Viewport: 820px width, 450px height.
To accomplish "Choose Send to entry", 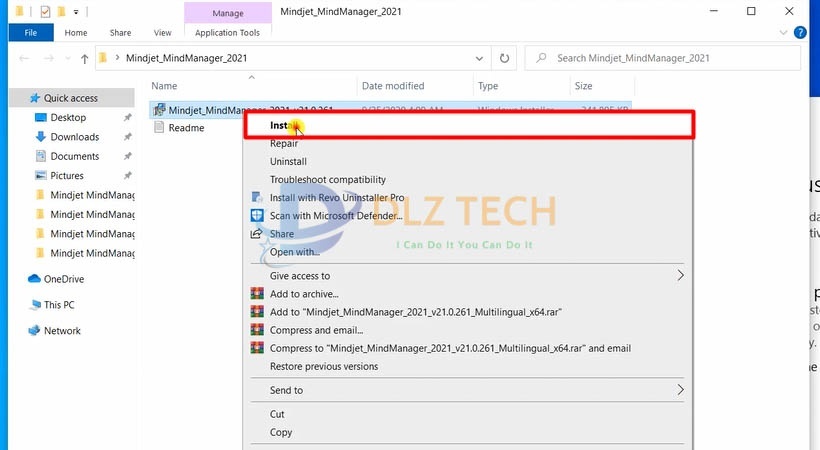I will click(x=286, y=390).
